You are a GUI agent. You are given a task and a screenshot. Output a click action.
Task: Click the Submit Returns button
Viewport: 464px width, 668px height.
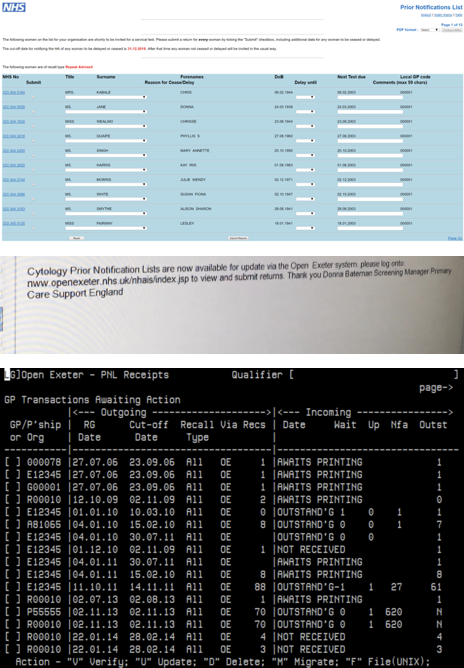[x=238, y=238]
